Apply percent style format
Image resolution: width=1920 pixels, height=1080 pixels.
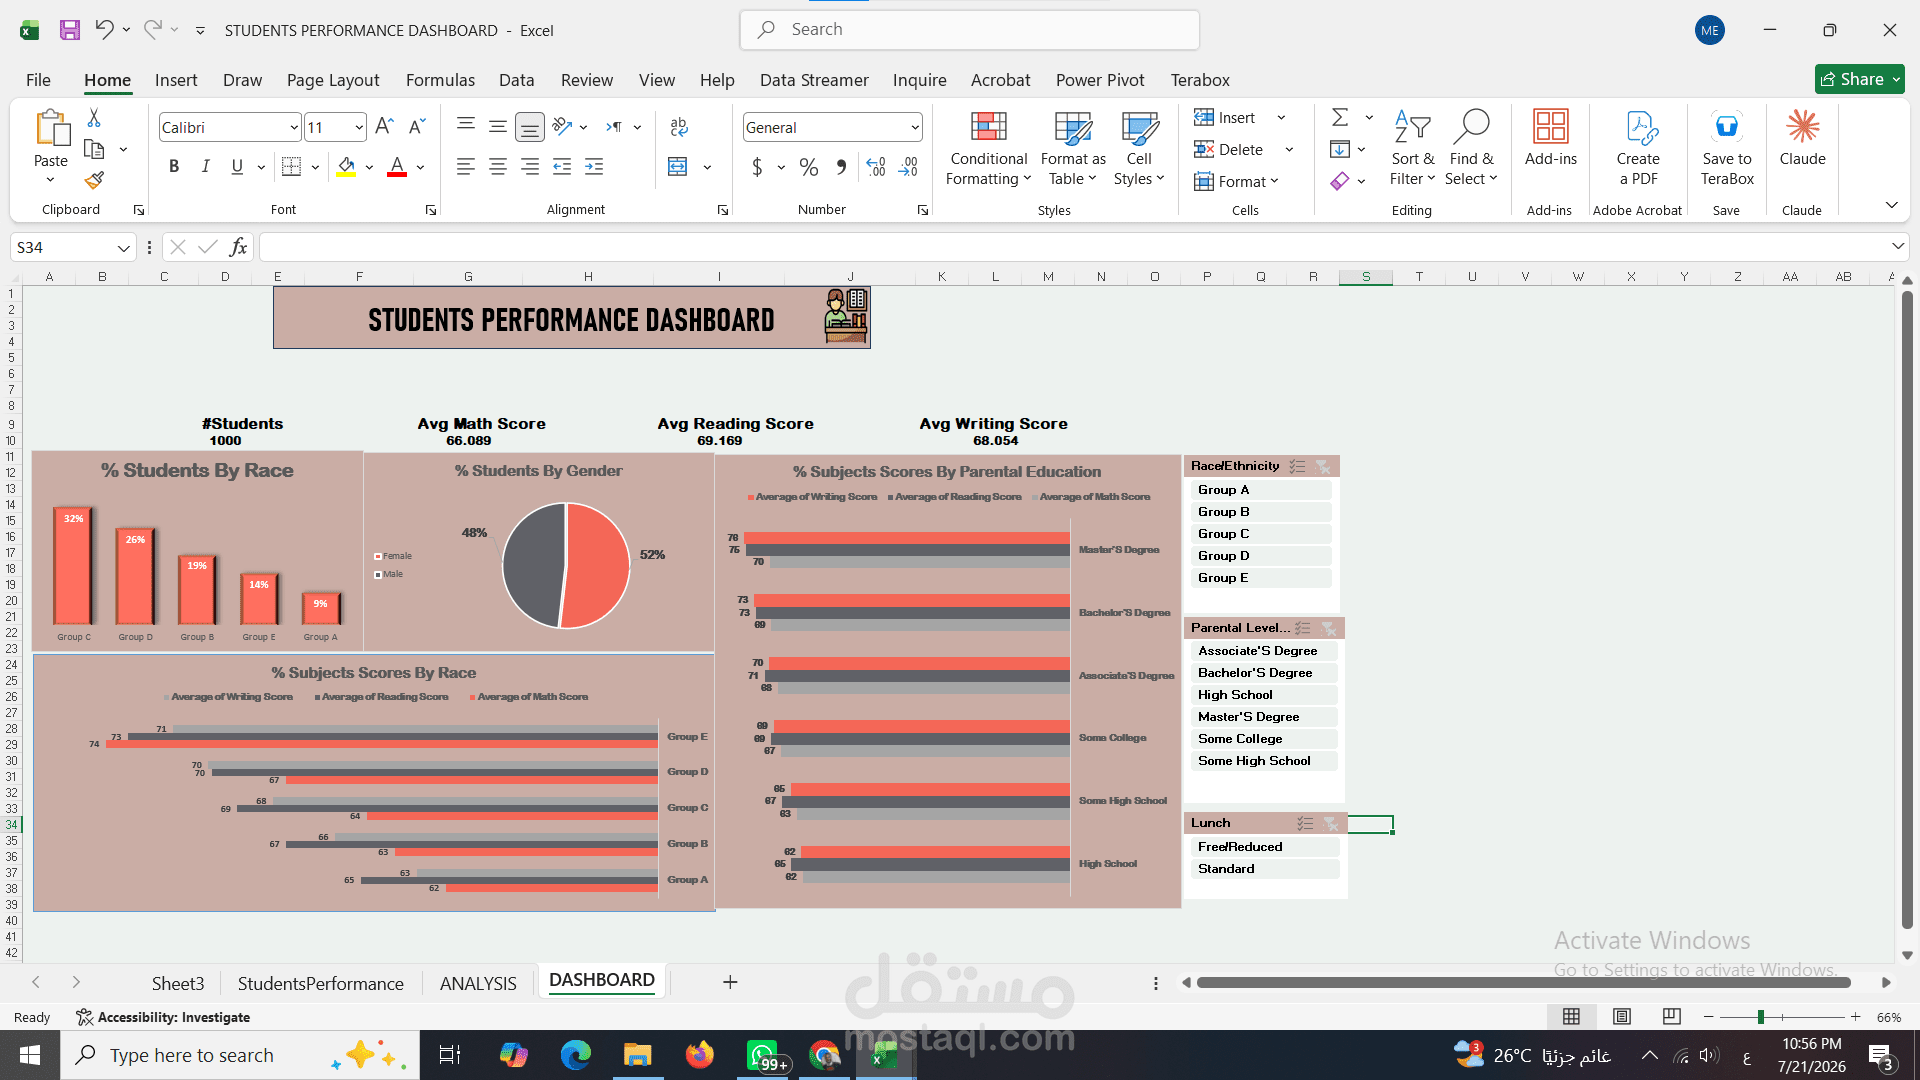click(809, 167)
